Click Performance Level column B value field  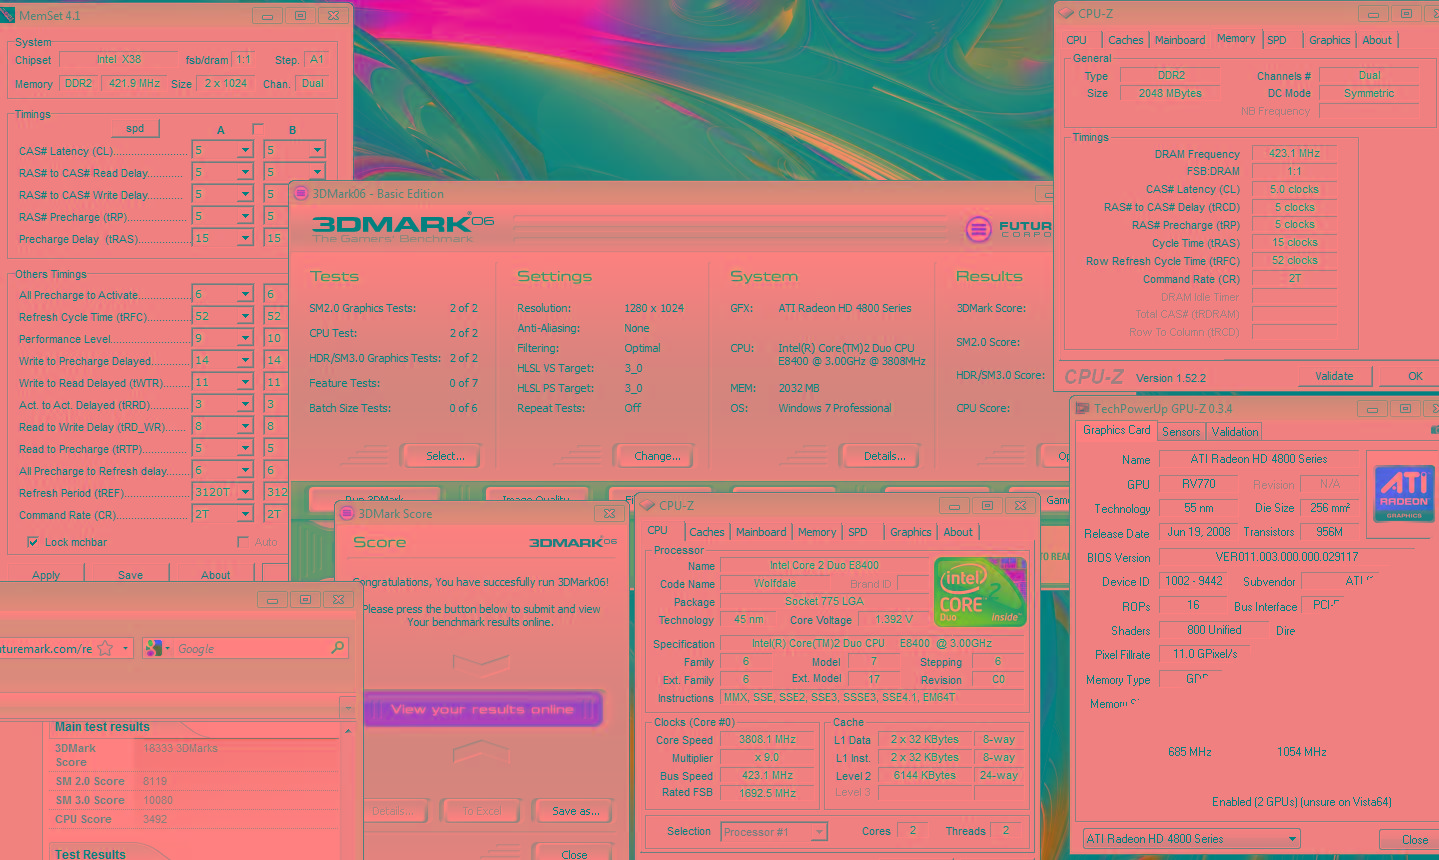(276, 339)
